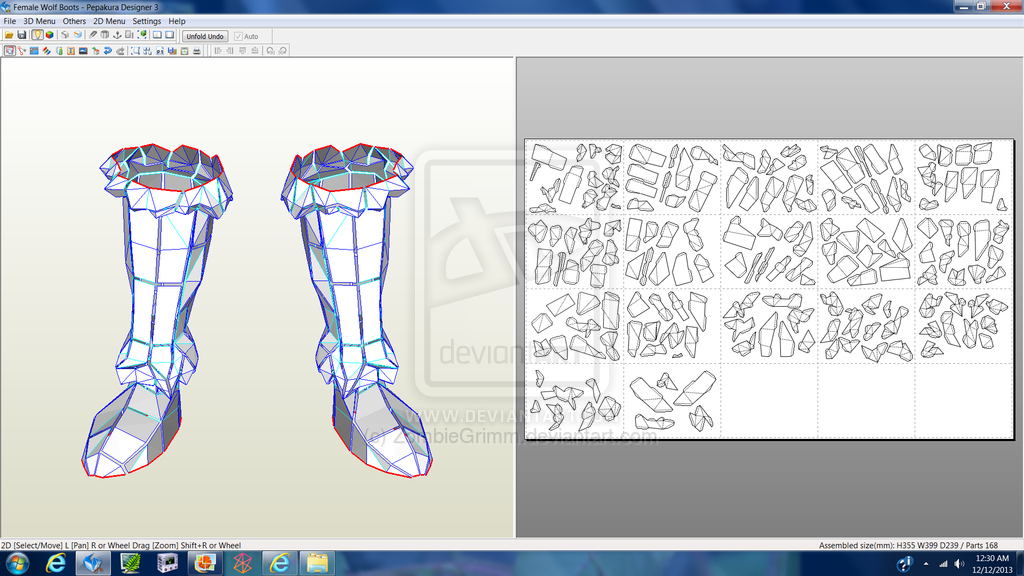The height and width of the screenshot is (576, 1024).
Task: Click the volume speaker tray icon
Action: click(959, 564)
